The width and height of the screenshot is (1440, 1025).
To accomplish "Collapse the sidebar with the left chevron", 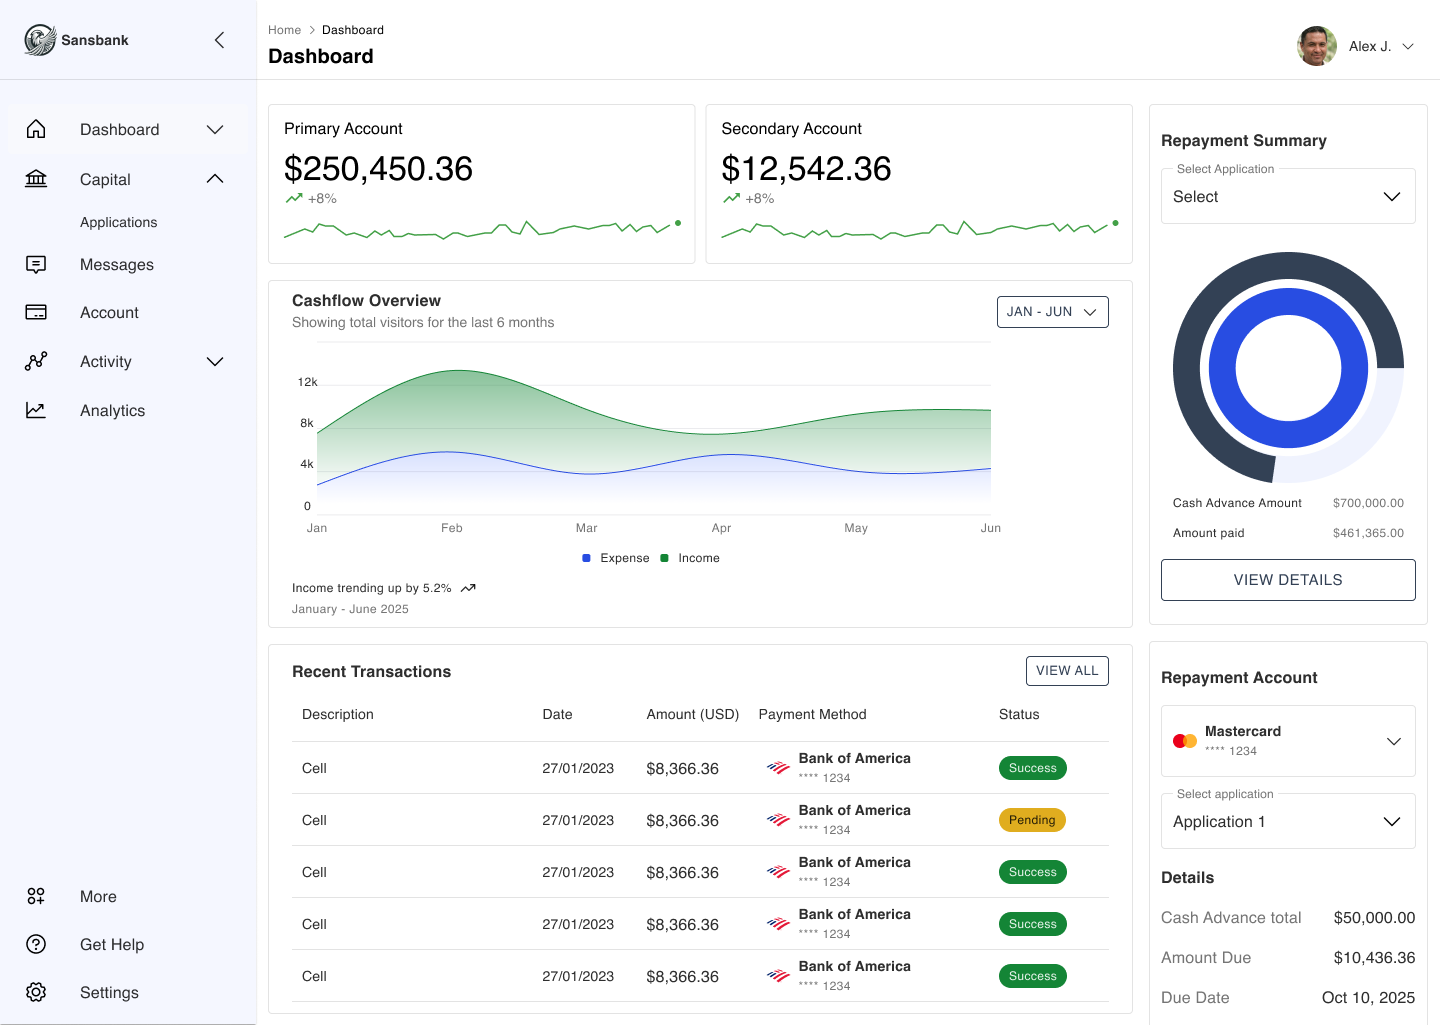I will [x=219, y=40].
